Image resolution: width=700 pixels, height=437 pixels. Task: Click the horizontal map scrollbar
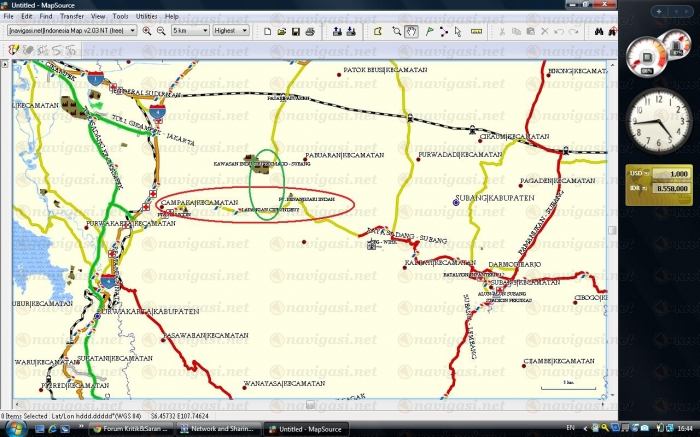click(x=310, y=405)
